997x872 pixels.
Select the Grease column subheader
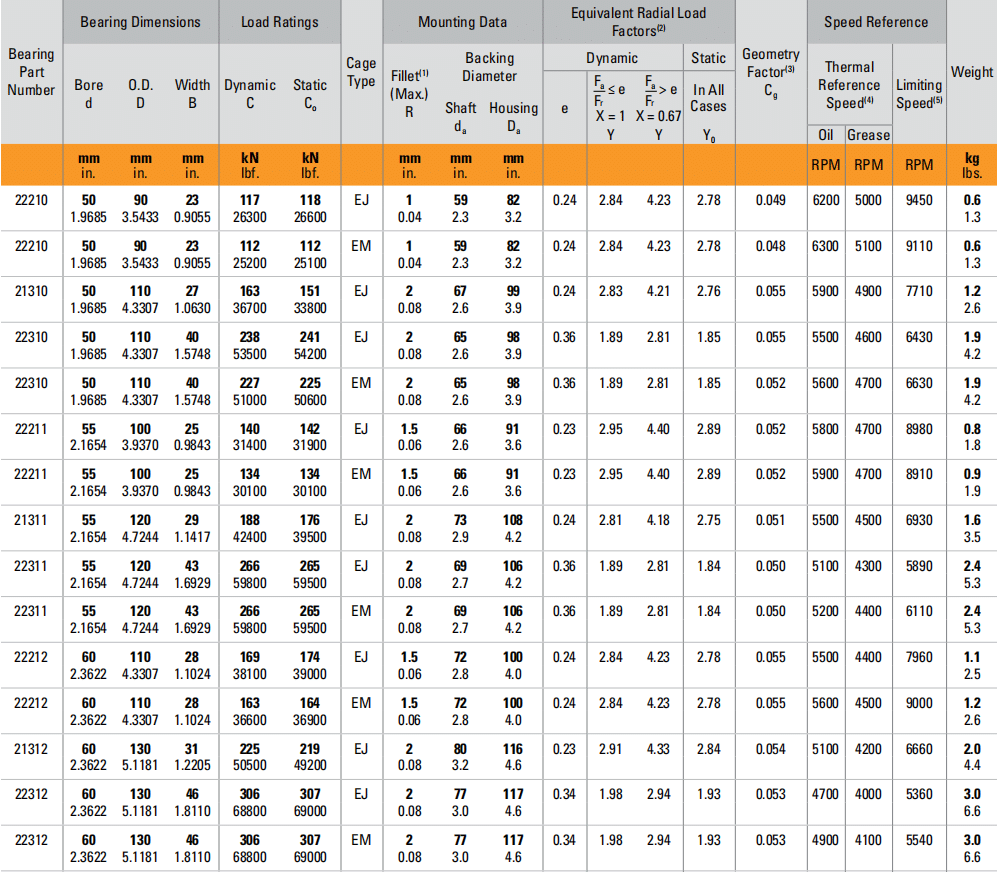pos(868,135)
